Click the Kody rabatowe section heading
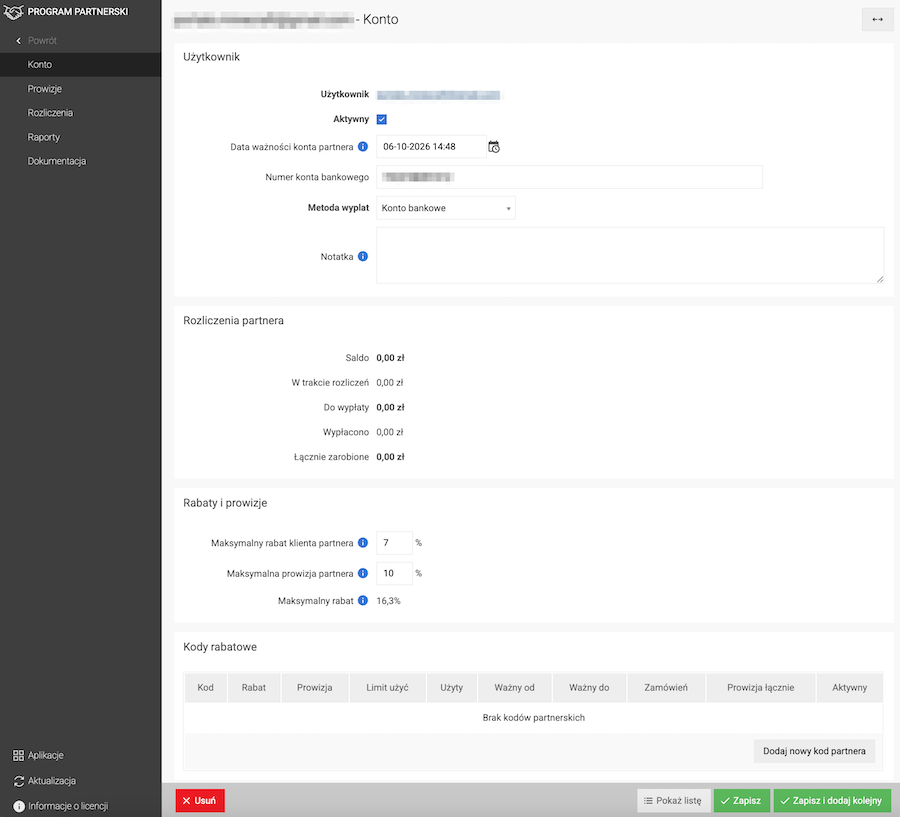This screenshot has height=817, width=900. tap(220, 647)
